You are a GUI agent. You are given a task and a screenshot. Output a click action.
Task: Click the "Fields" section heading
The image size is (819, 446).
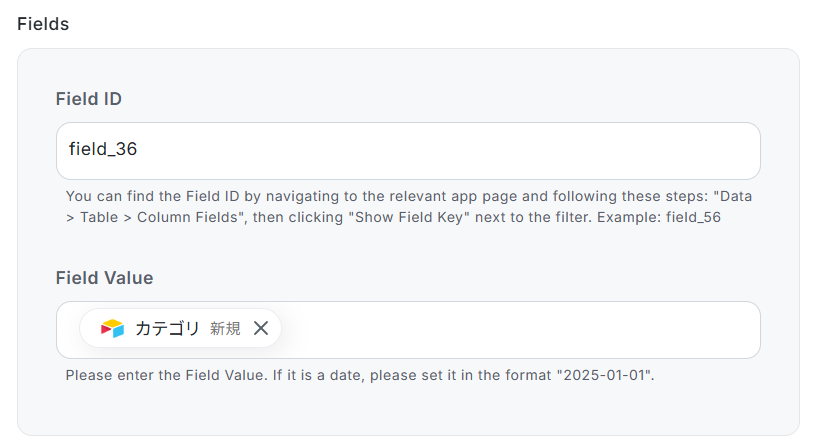(x=43, y=24)
